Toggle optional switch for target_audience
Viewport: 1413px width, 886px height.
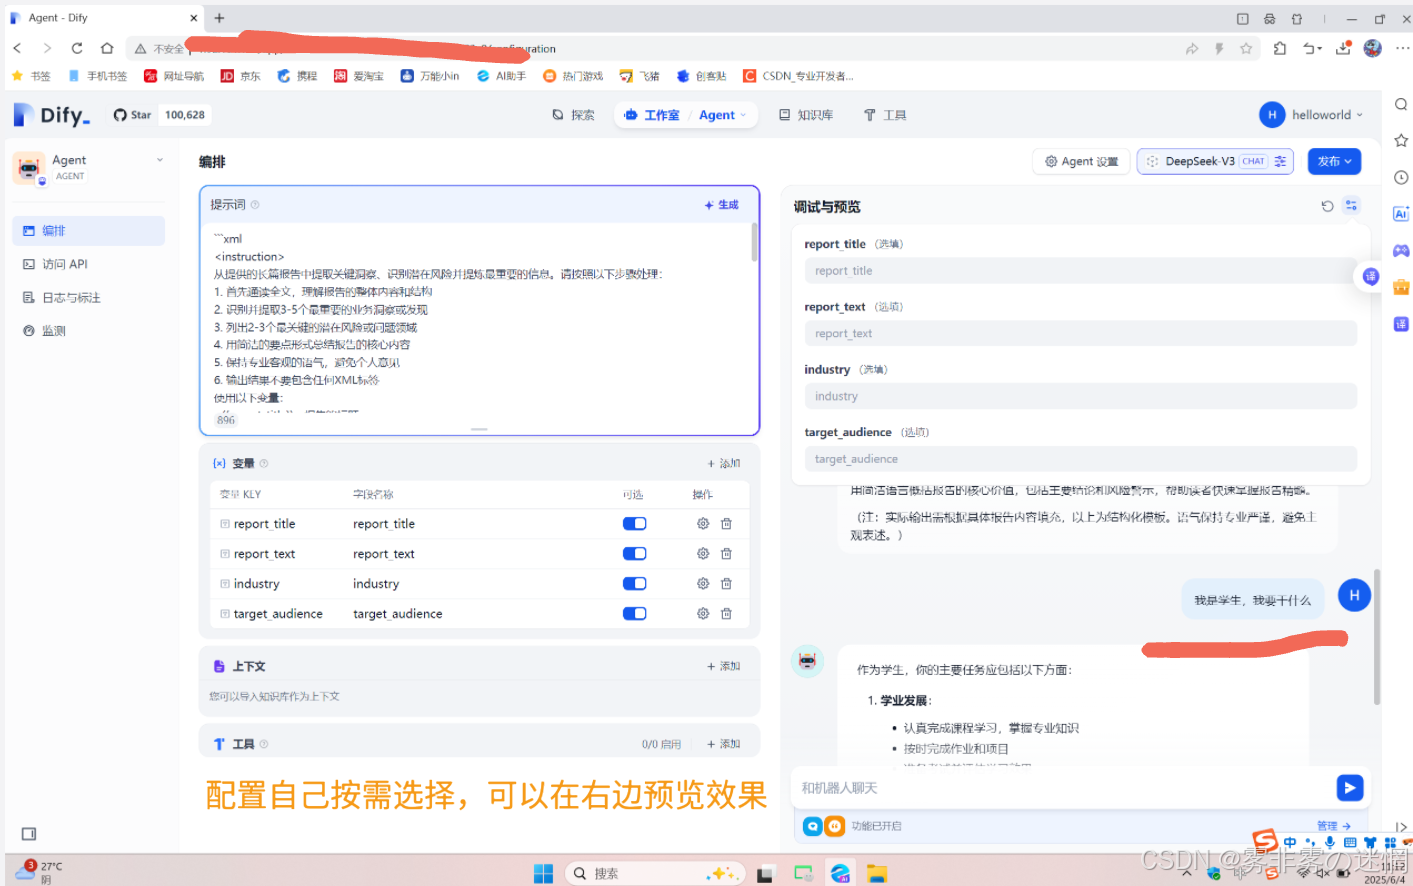point(635,614)
